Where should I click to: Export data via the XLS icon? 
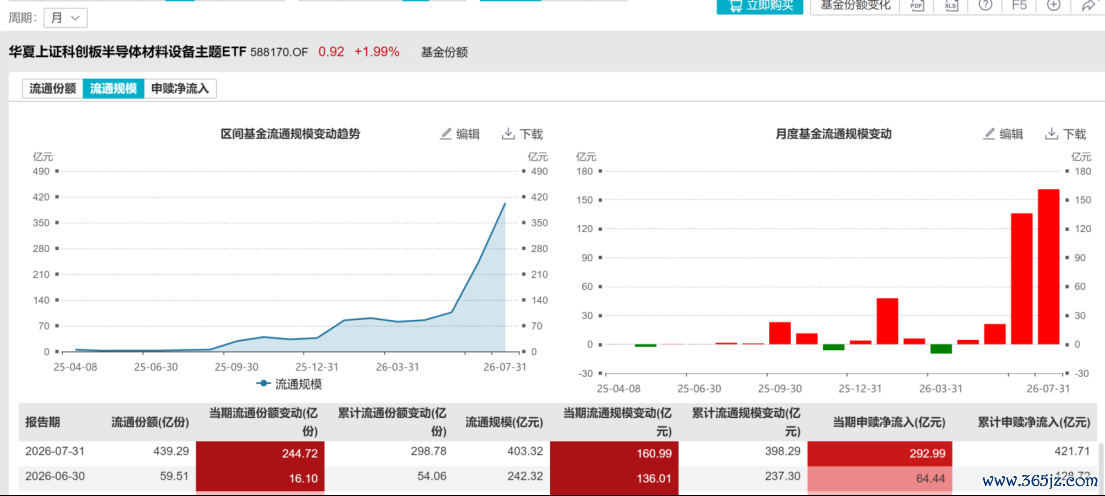pyautogui.click(x=951, y=6)
